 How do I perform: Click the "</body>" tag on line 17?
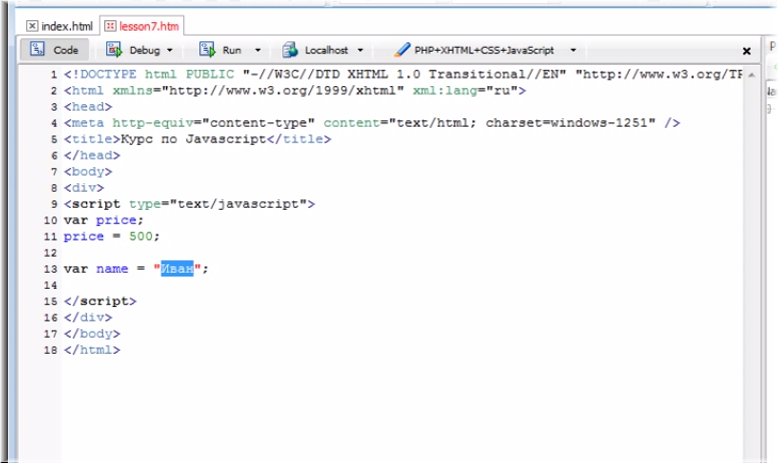pyautogui.click(x=92, y=333)
